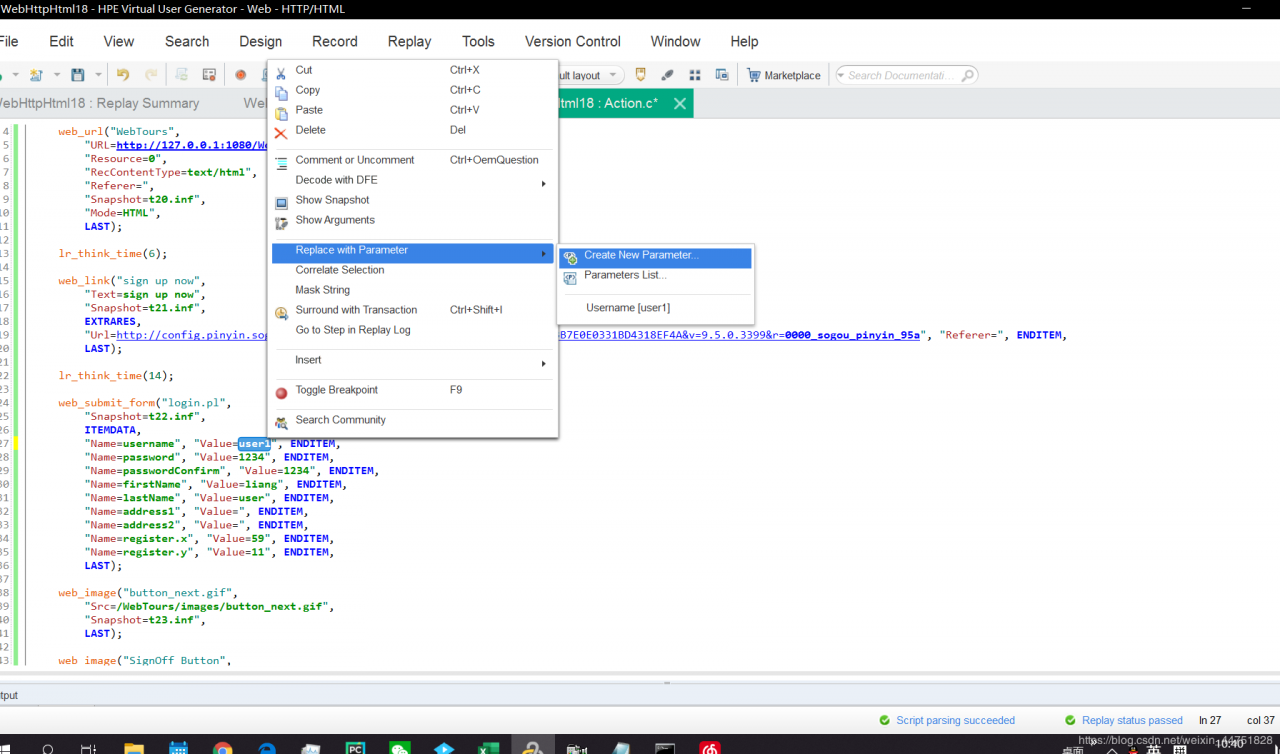Click the yellow shield bookmark toolbar icon
This screenshot has height=754, width=1280.
[641, 75]
